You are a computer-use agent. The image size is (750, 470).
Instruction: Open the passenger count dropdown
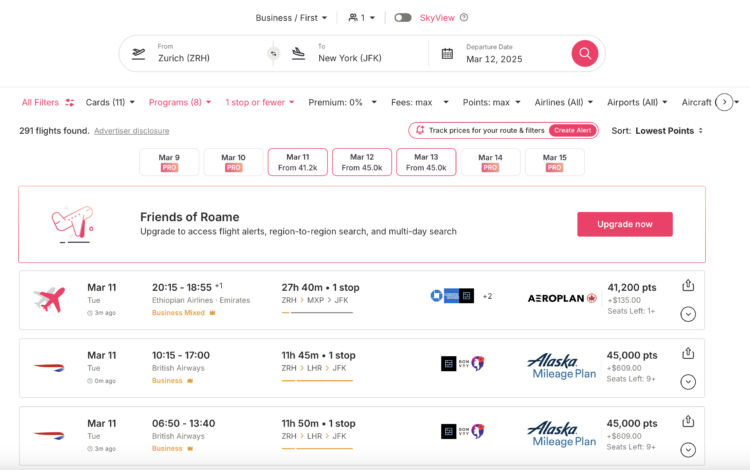[x=362, y=18]
